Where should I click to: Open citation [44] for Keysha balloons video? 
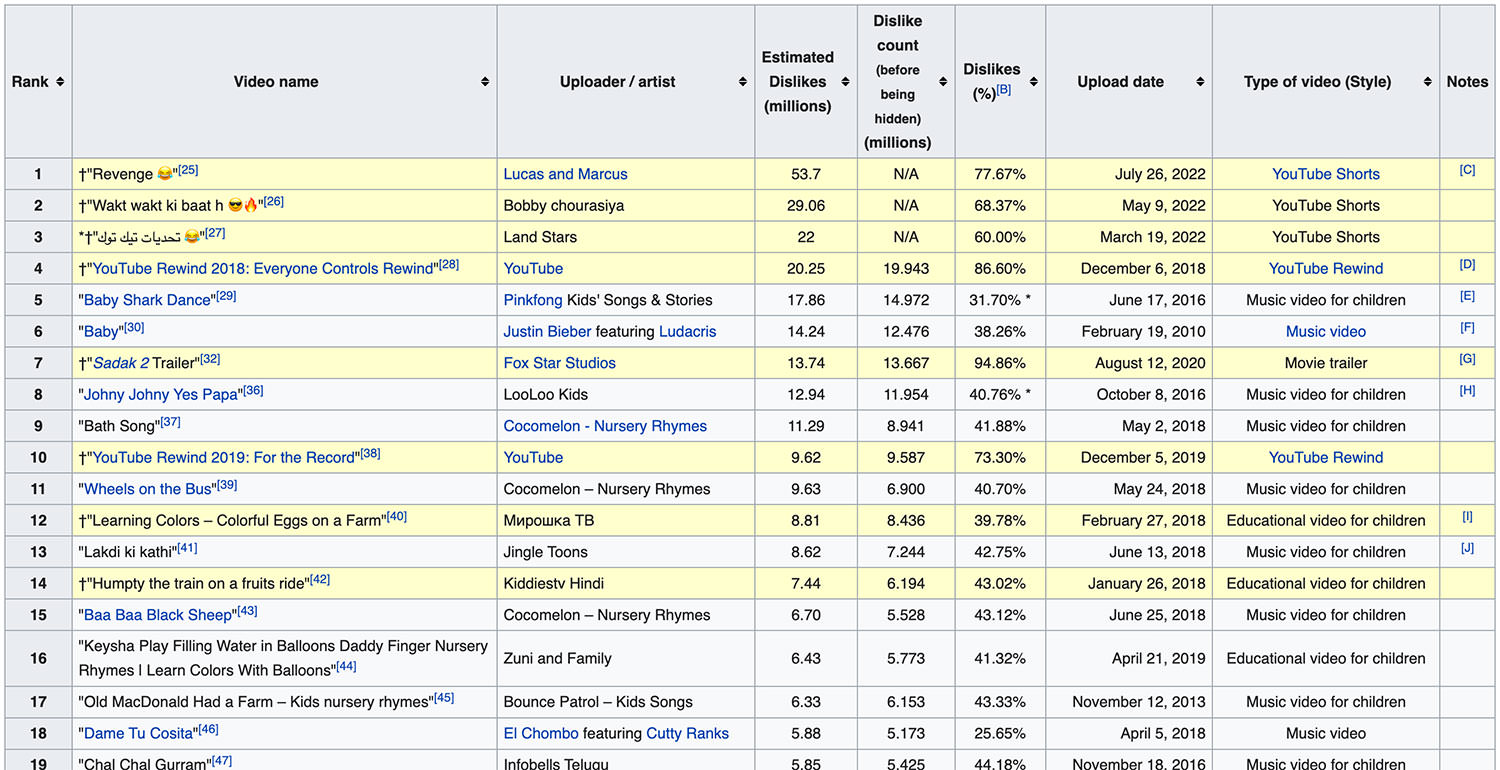[346, 666]
